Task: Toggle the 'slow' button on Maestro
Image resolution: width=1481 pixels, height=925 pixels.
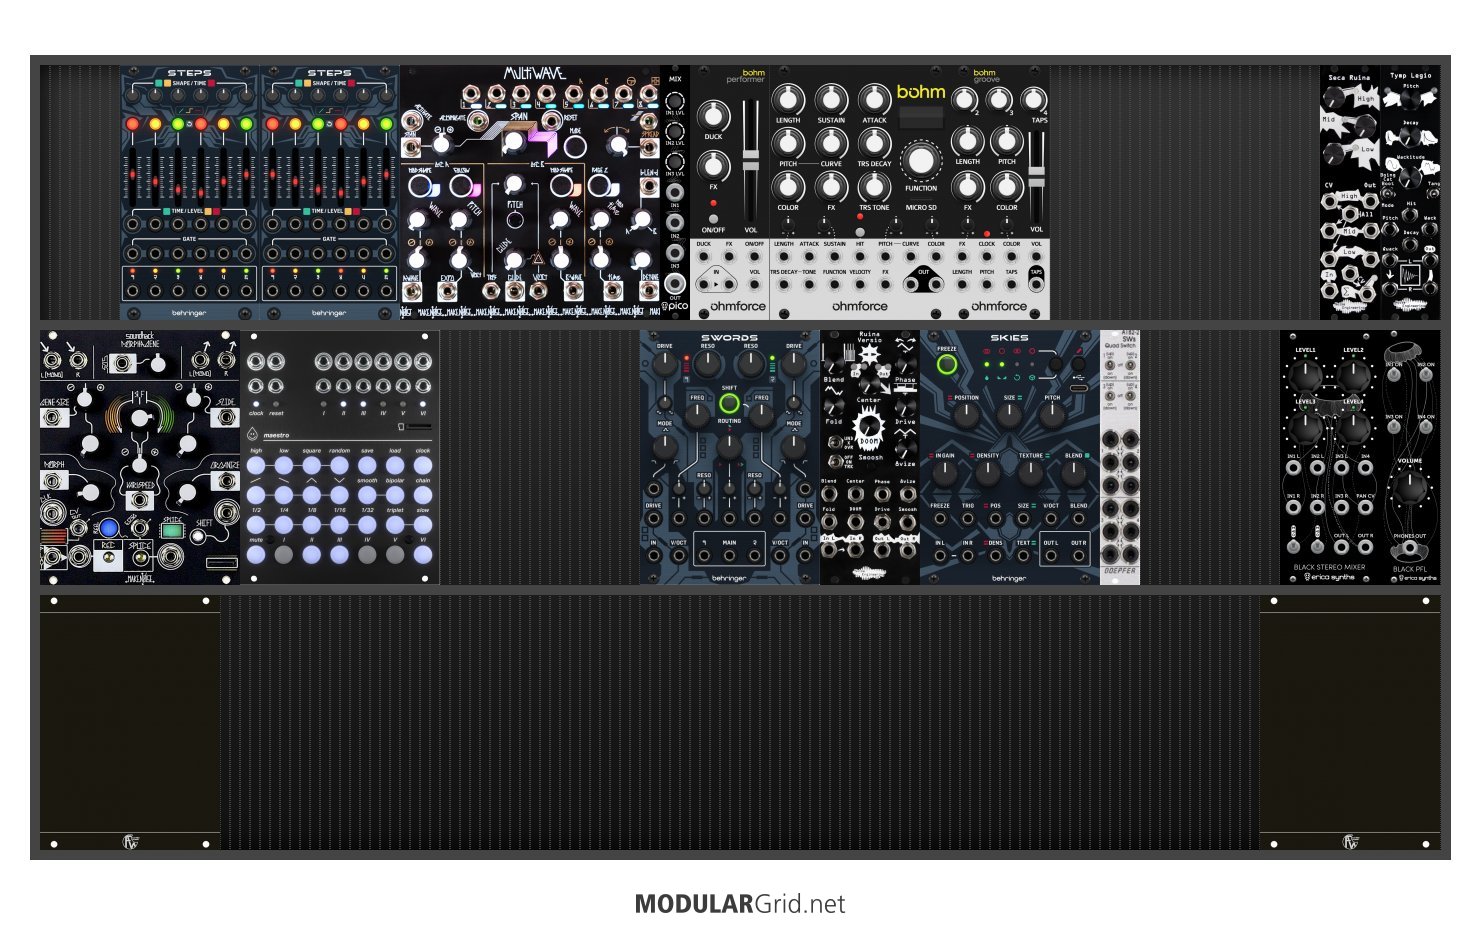Action: (423, 524)
